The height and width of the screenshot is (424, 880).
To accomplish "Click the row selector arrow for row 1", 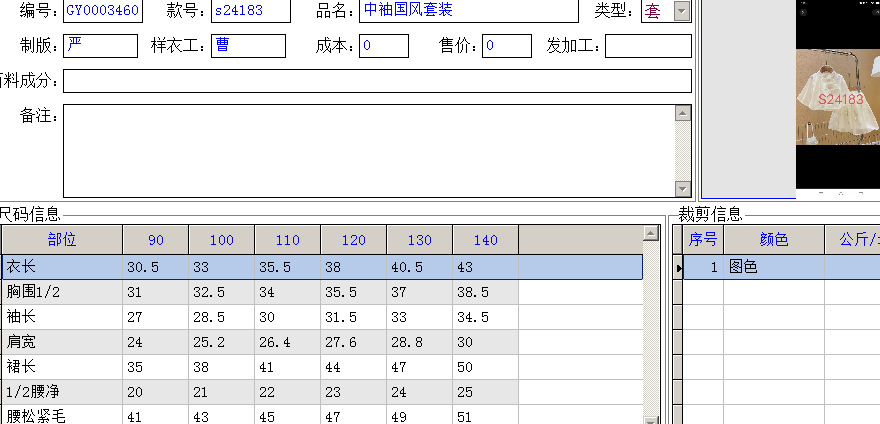I will tap(678, 268).
